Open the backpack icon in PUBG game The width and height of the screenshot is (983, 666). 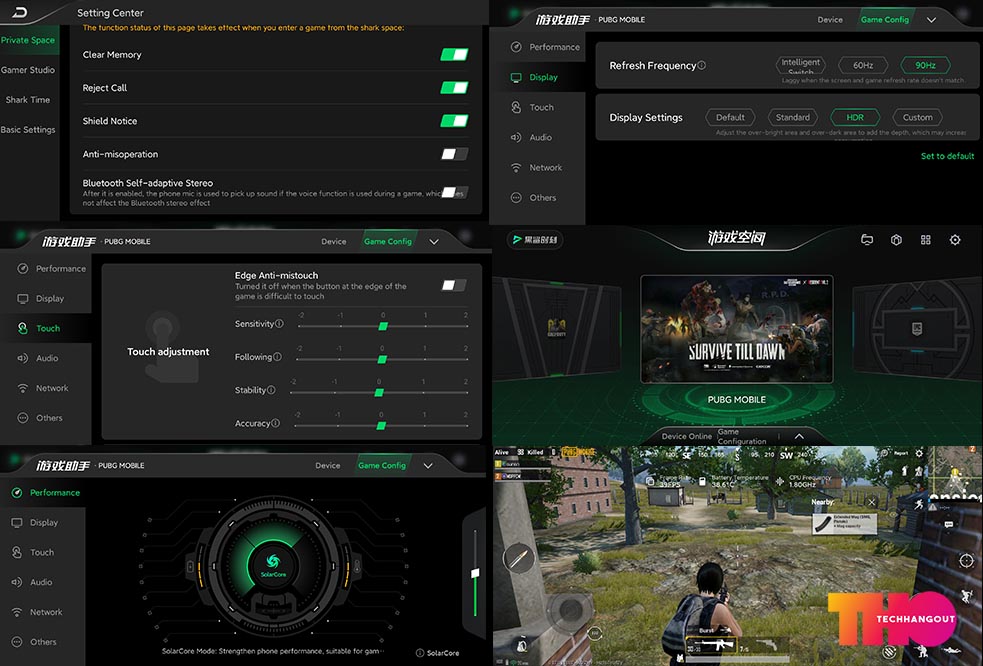[522, 643]
